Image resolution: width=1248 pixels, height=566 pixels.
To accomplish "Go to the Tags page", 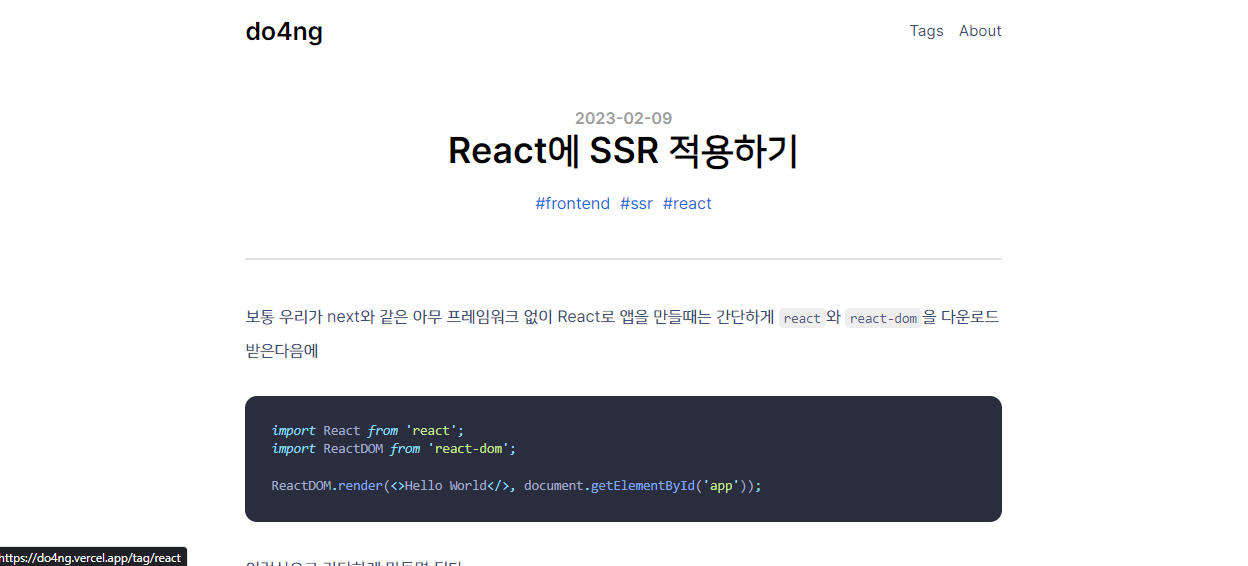I will [926, 31].
